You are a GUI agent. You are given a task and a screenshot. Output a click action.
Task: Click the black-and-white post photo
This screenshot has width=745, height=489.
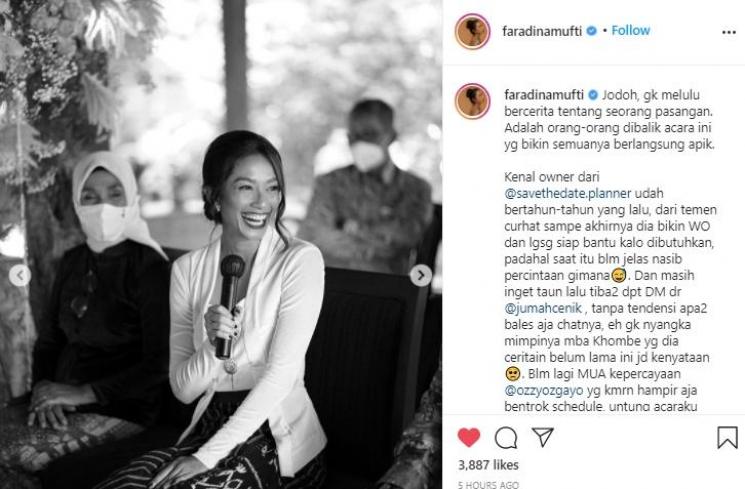pyautogui.click(x=221, y=244)
